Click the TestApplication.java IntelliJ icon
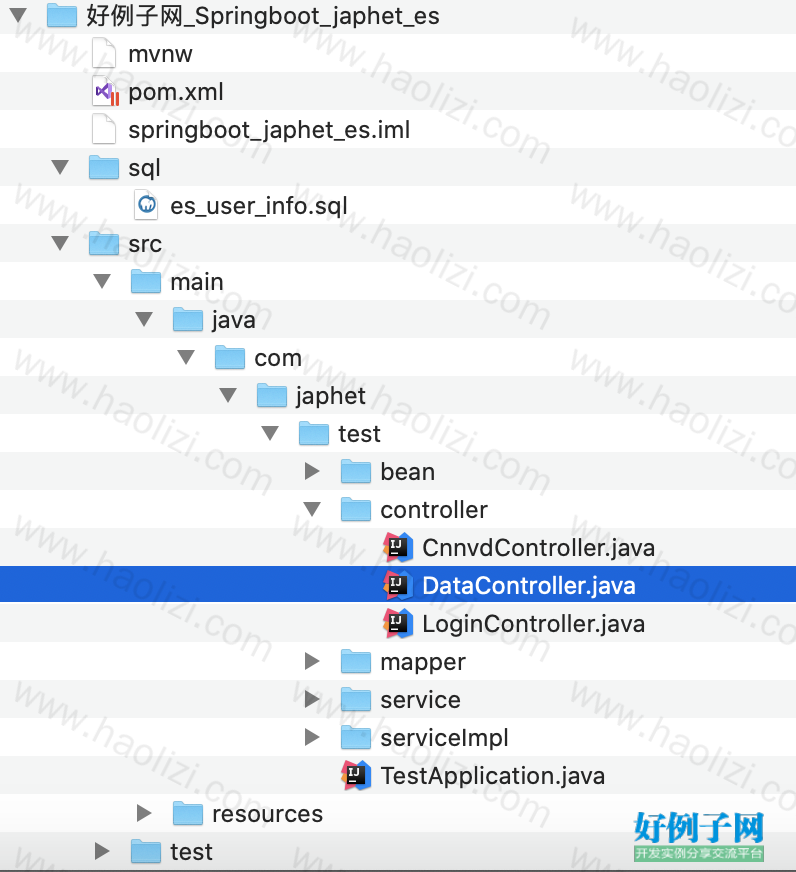 click(356, 775)
